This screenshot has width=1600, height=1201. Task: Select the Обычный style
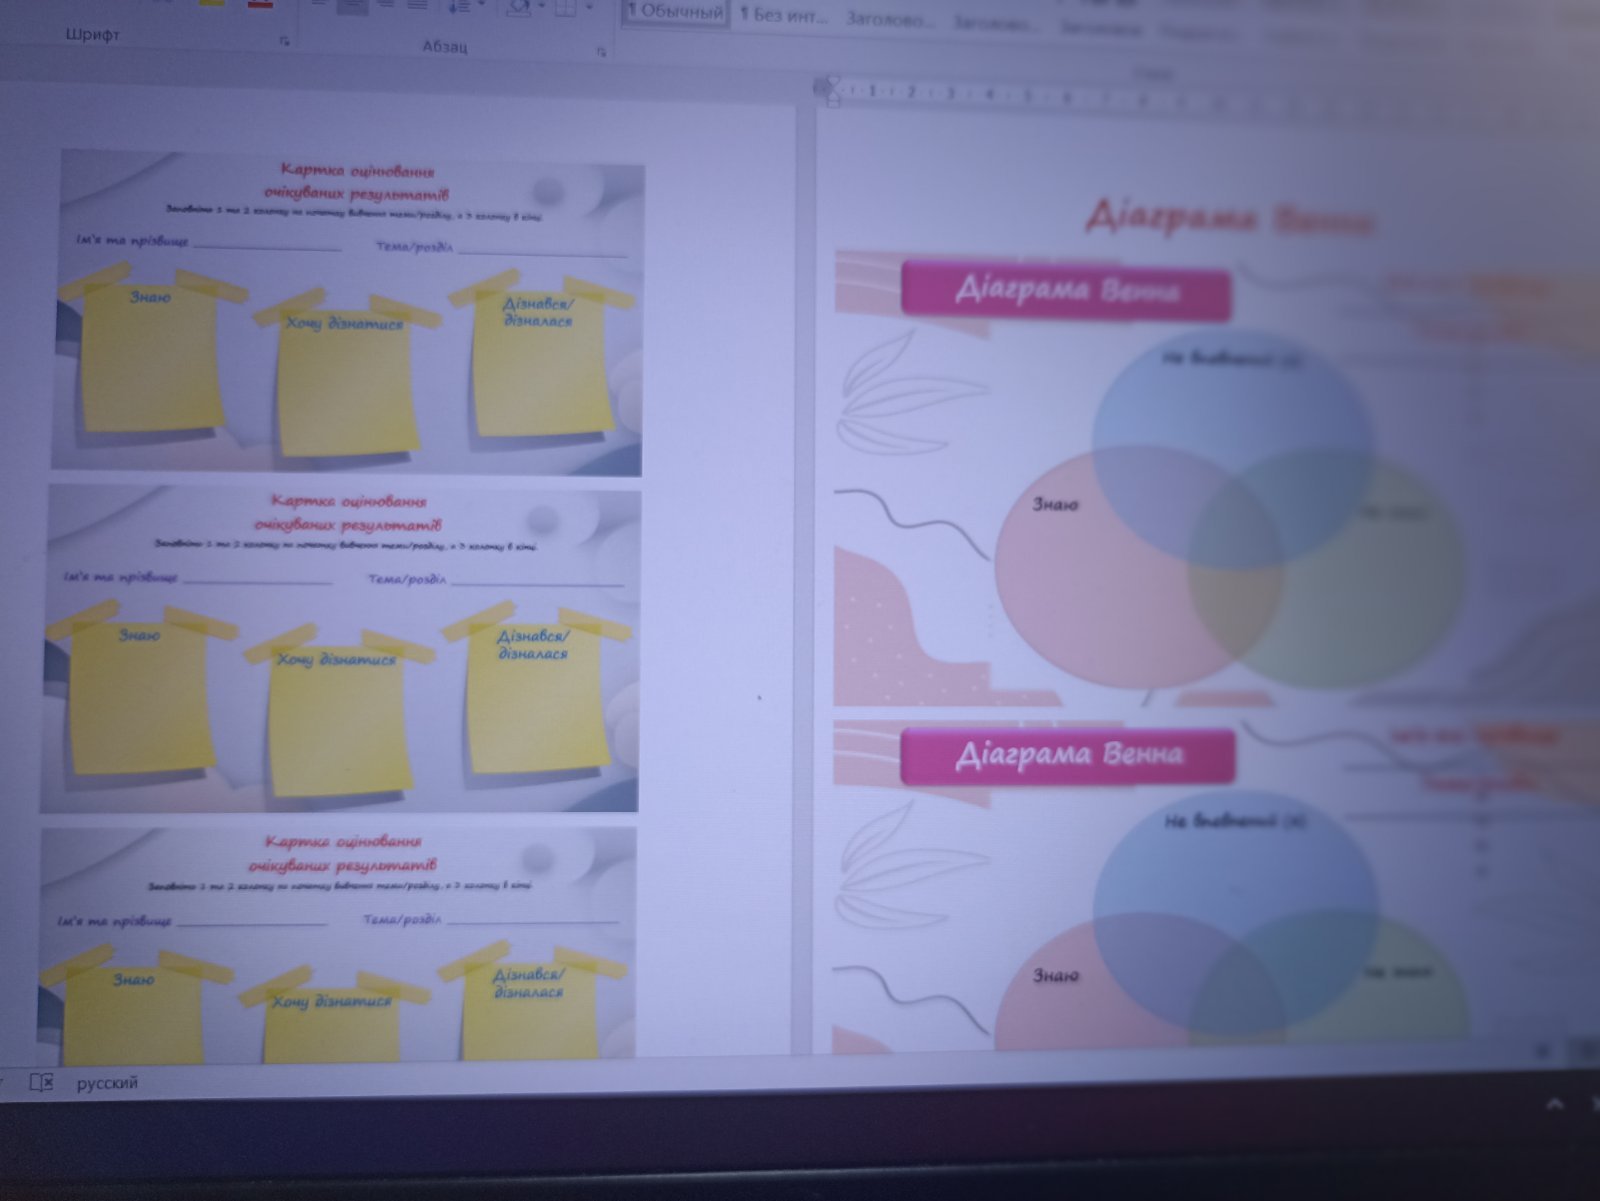pos(675,13)
